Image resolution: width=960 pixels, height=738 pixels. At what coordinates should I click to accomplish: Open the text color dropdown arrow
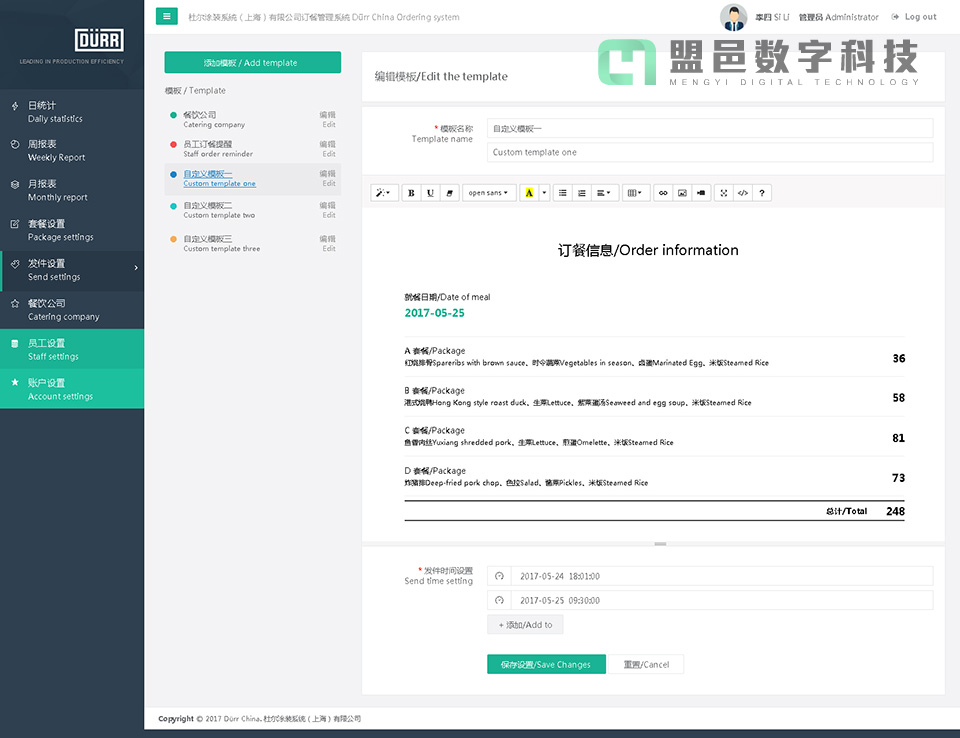(x=544, y=192)
